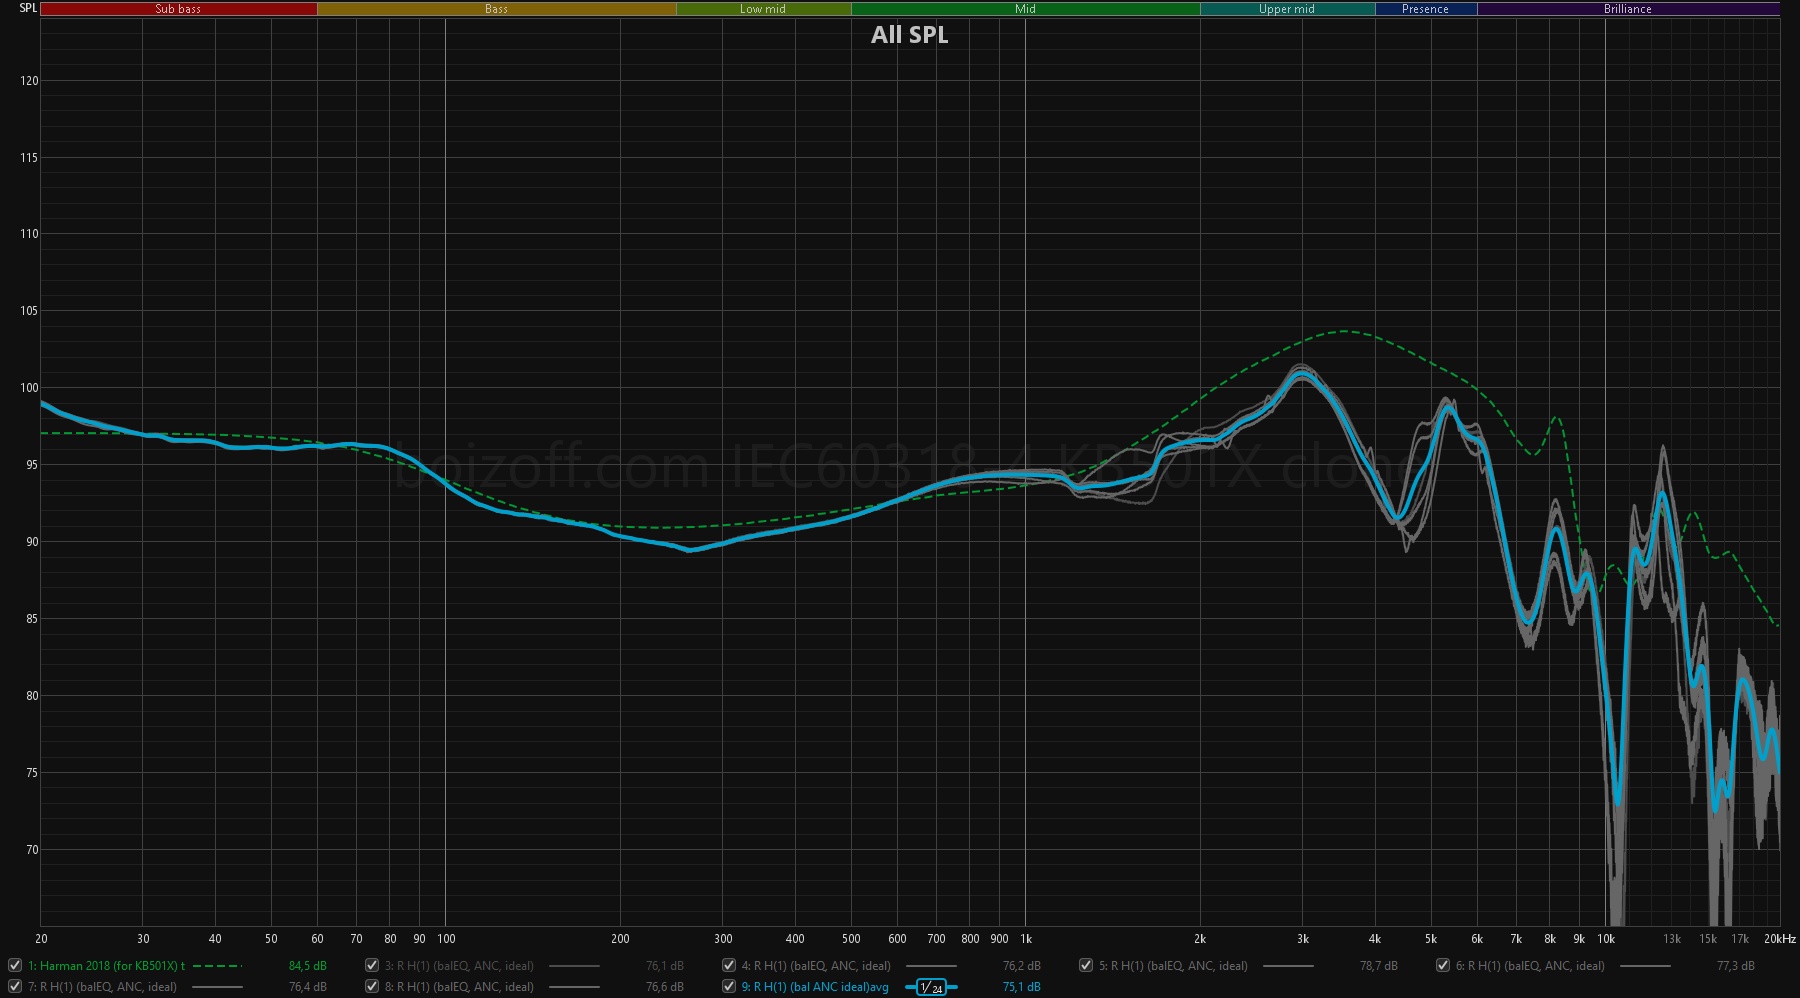Click the 84,5 dB Harman value
The image size is (1800, 998).
point(308,966)
